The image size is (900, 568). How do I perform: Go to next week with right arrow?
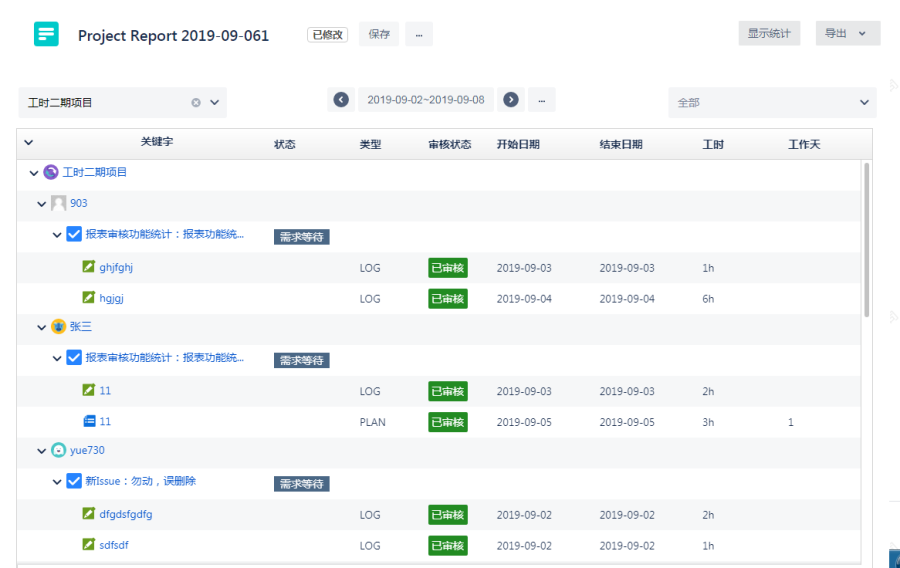511,100
